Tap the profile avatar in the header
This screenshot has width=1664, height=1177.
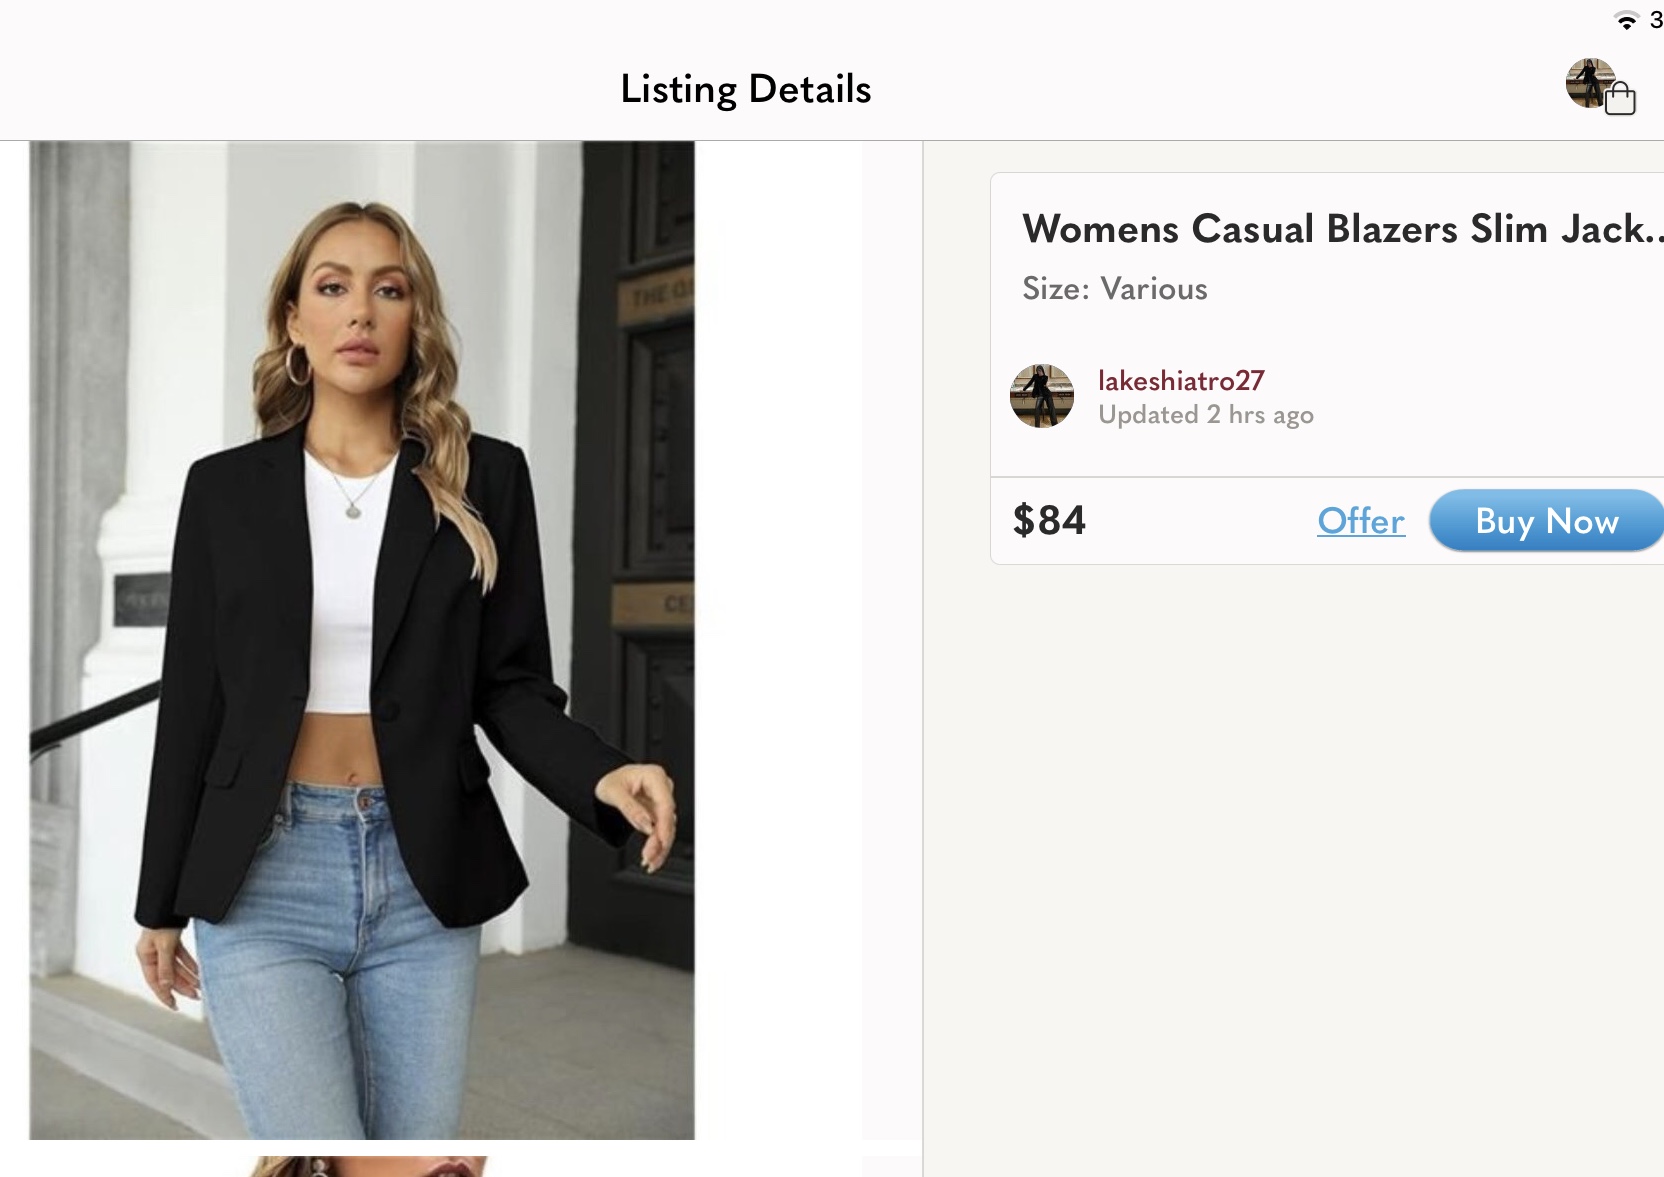tap(1590, 83)
